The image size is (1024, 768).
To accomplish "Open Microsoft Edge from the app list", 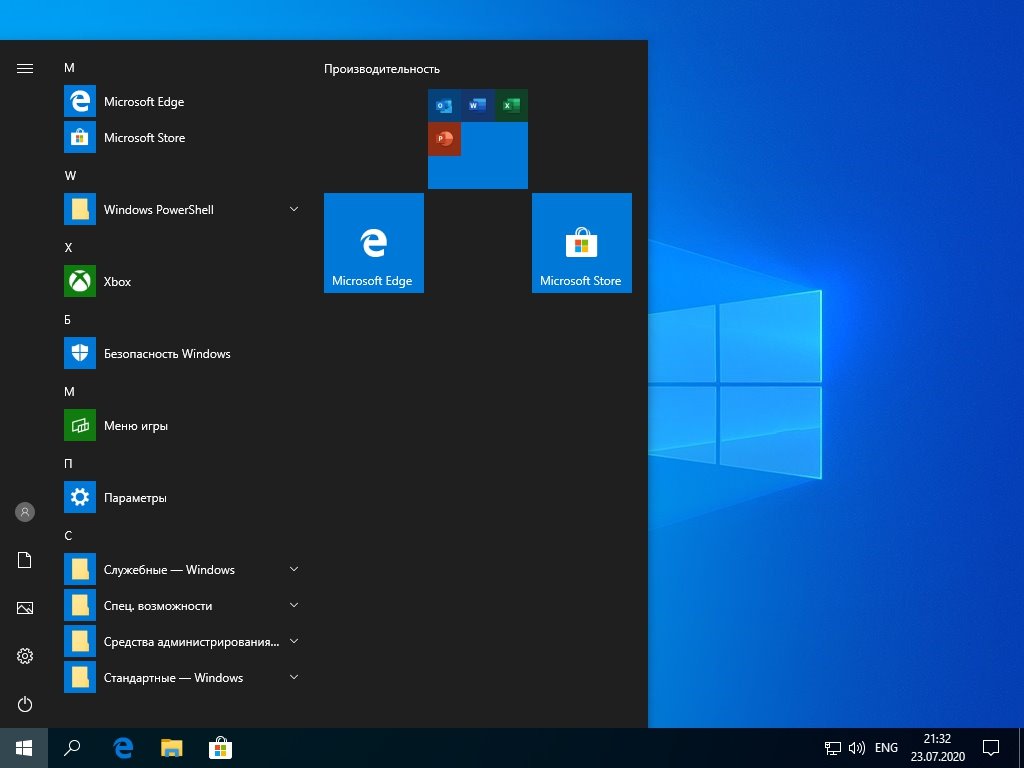I will 182,101.
